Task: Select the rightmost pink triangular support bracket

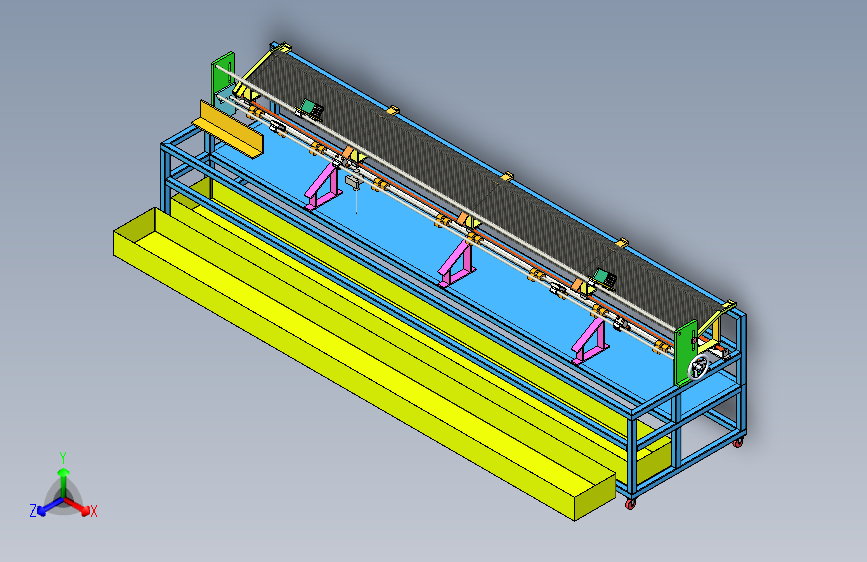Action: tap(590, 341)
